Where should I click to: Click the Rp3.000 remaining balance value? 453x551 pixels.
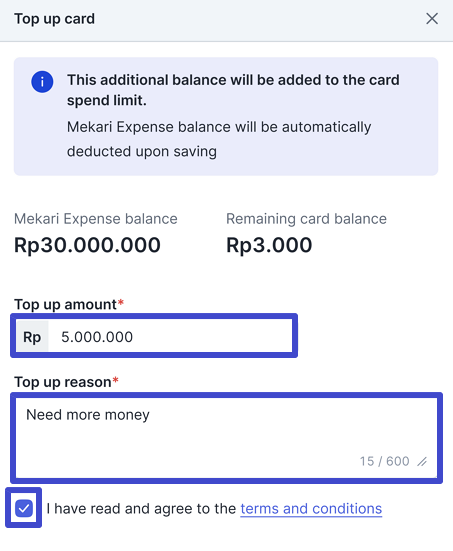(x=269, y=245)
